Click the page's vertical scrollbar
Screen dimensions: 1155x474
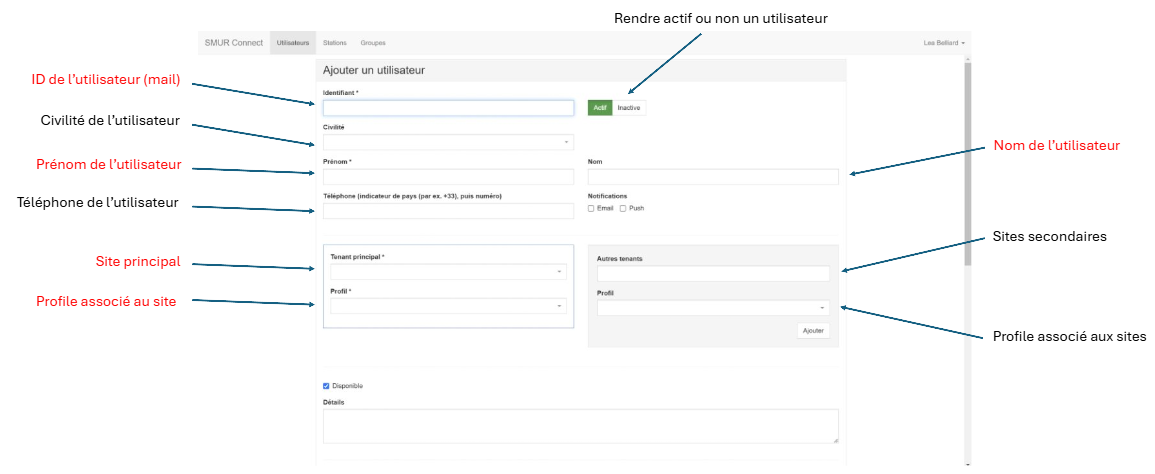point(968,164)
